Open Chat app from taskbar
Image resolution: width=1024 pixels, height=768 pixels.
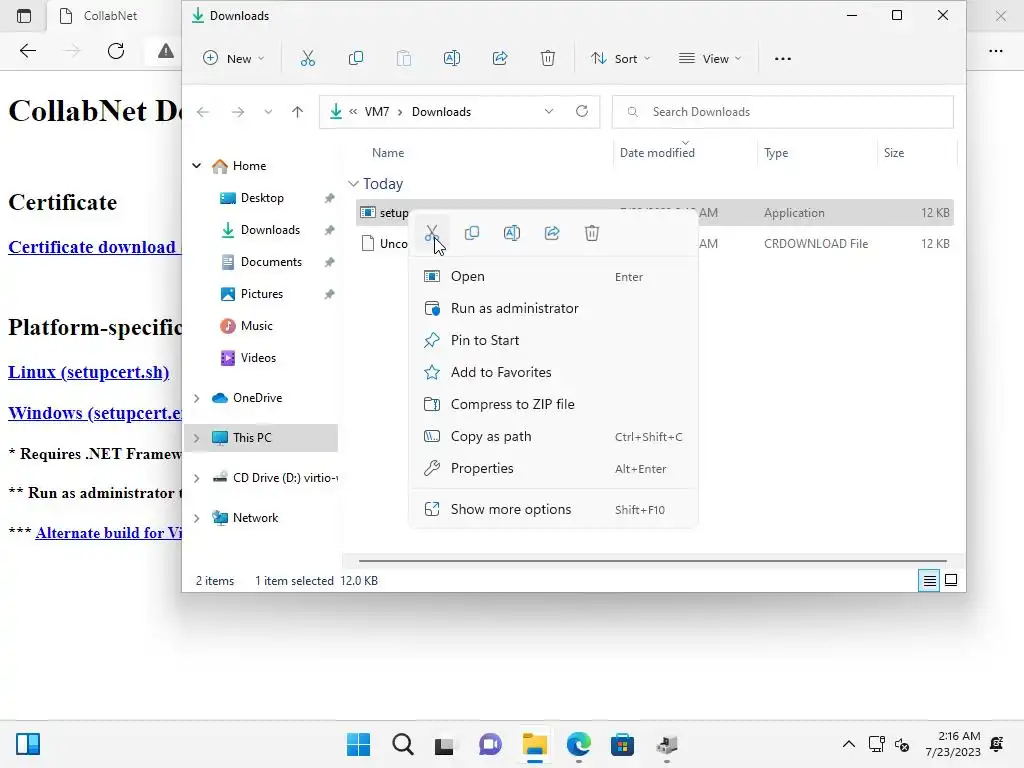(490, 744)
